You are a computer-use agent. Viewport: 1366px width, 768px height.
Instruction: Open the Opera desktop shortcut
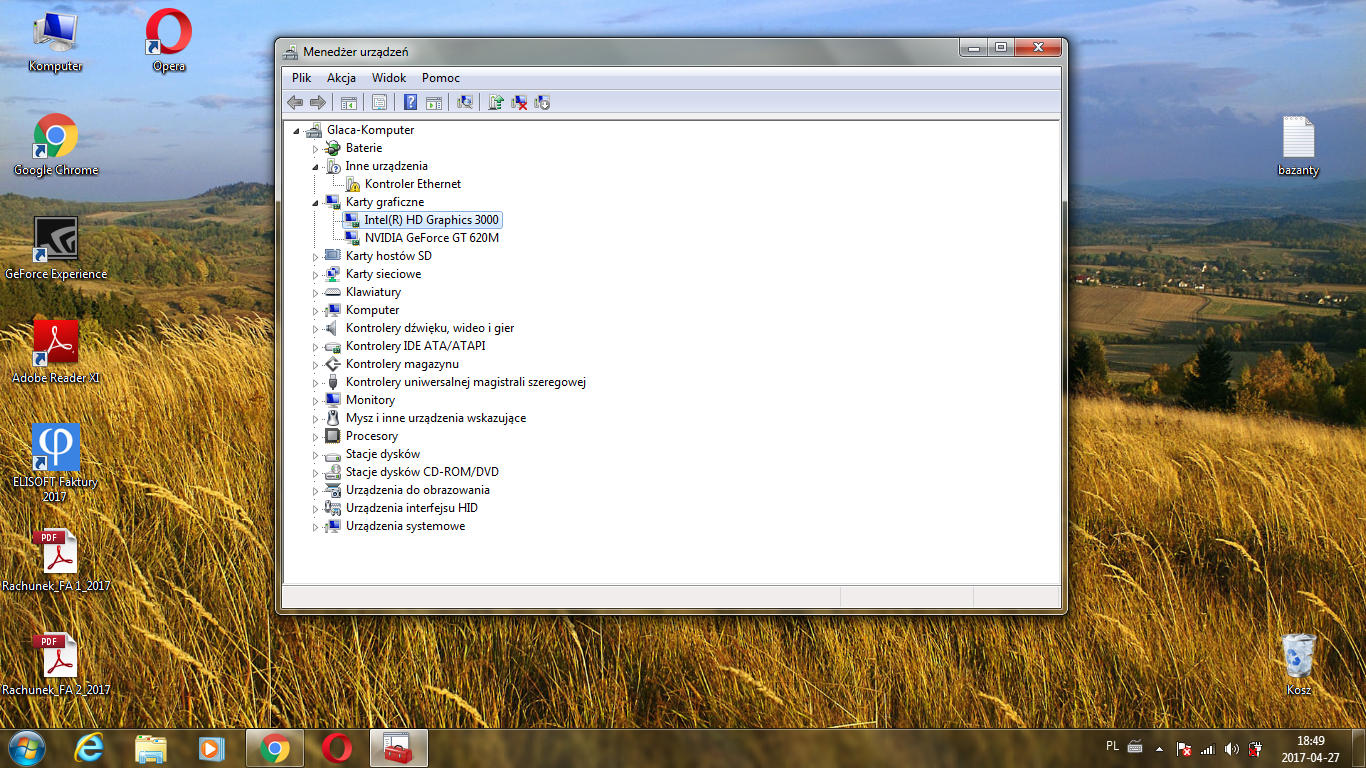coord(168,41)
